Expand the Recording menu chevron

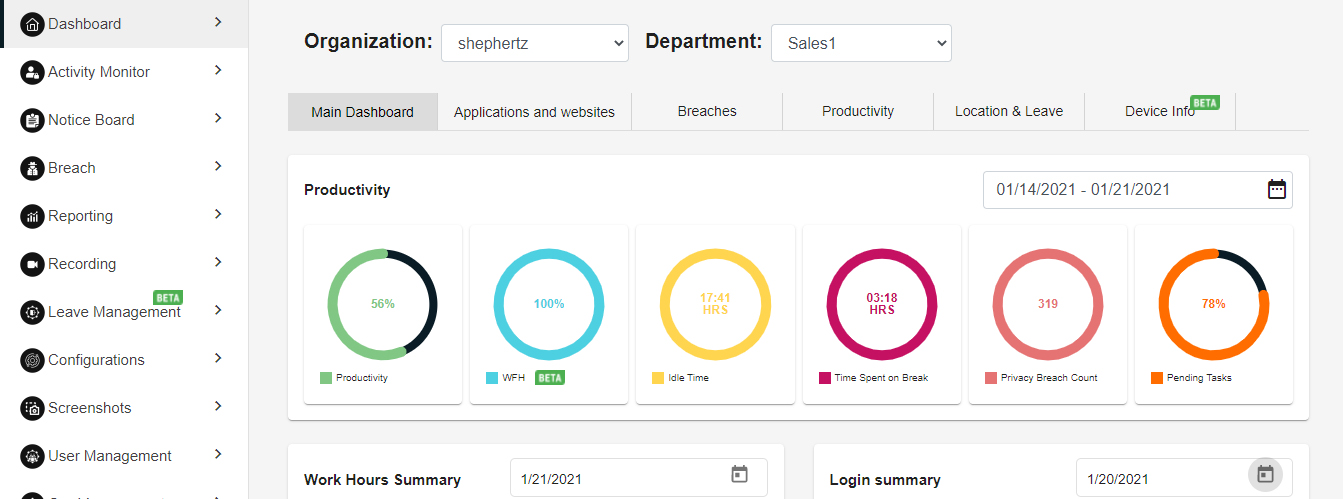pos(218,262)
